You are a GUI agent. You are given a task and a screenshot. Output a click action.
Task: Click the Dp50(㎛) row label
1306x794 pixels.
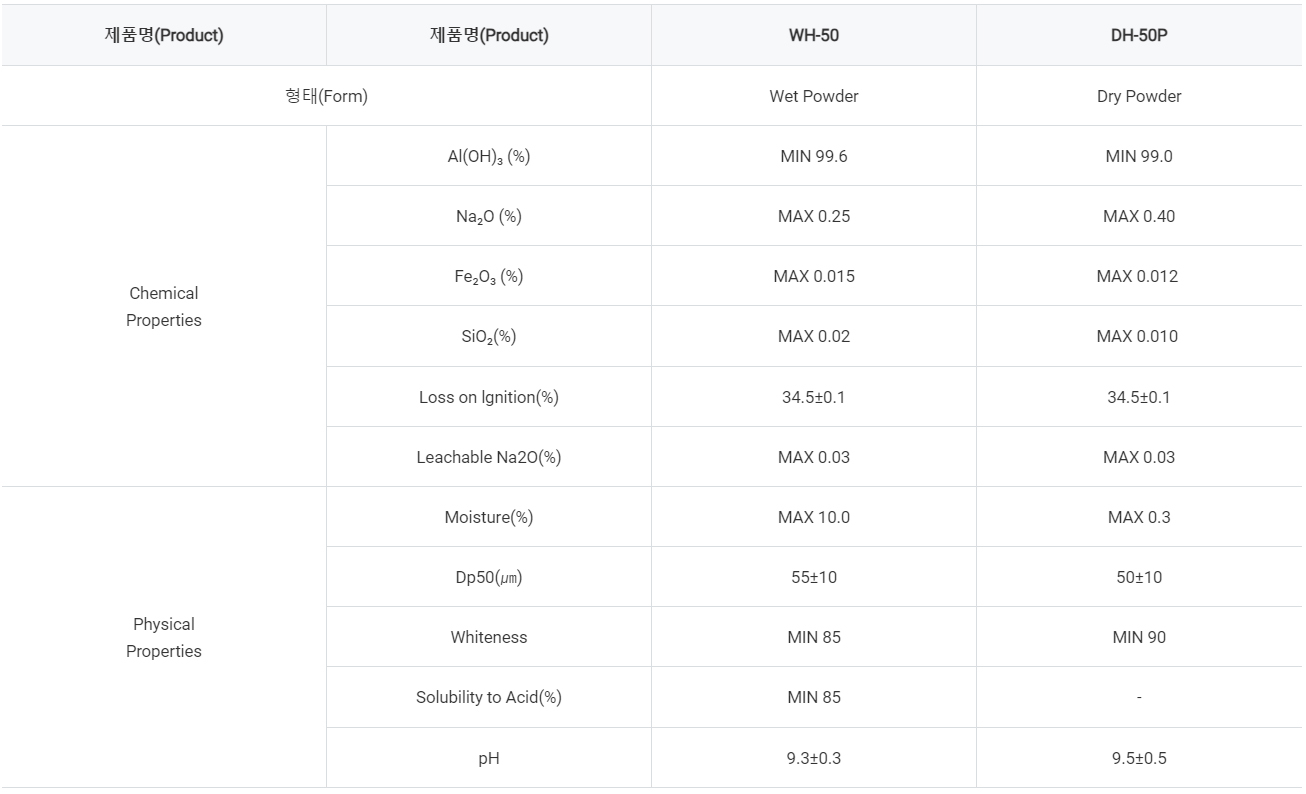coord(488,577)
